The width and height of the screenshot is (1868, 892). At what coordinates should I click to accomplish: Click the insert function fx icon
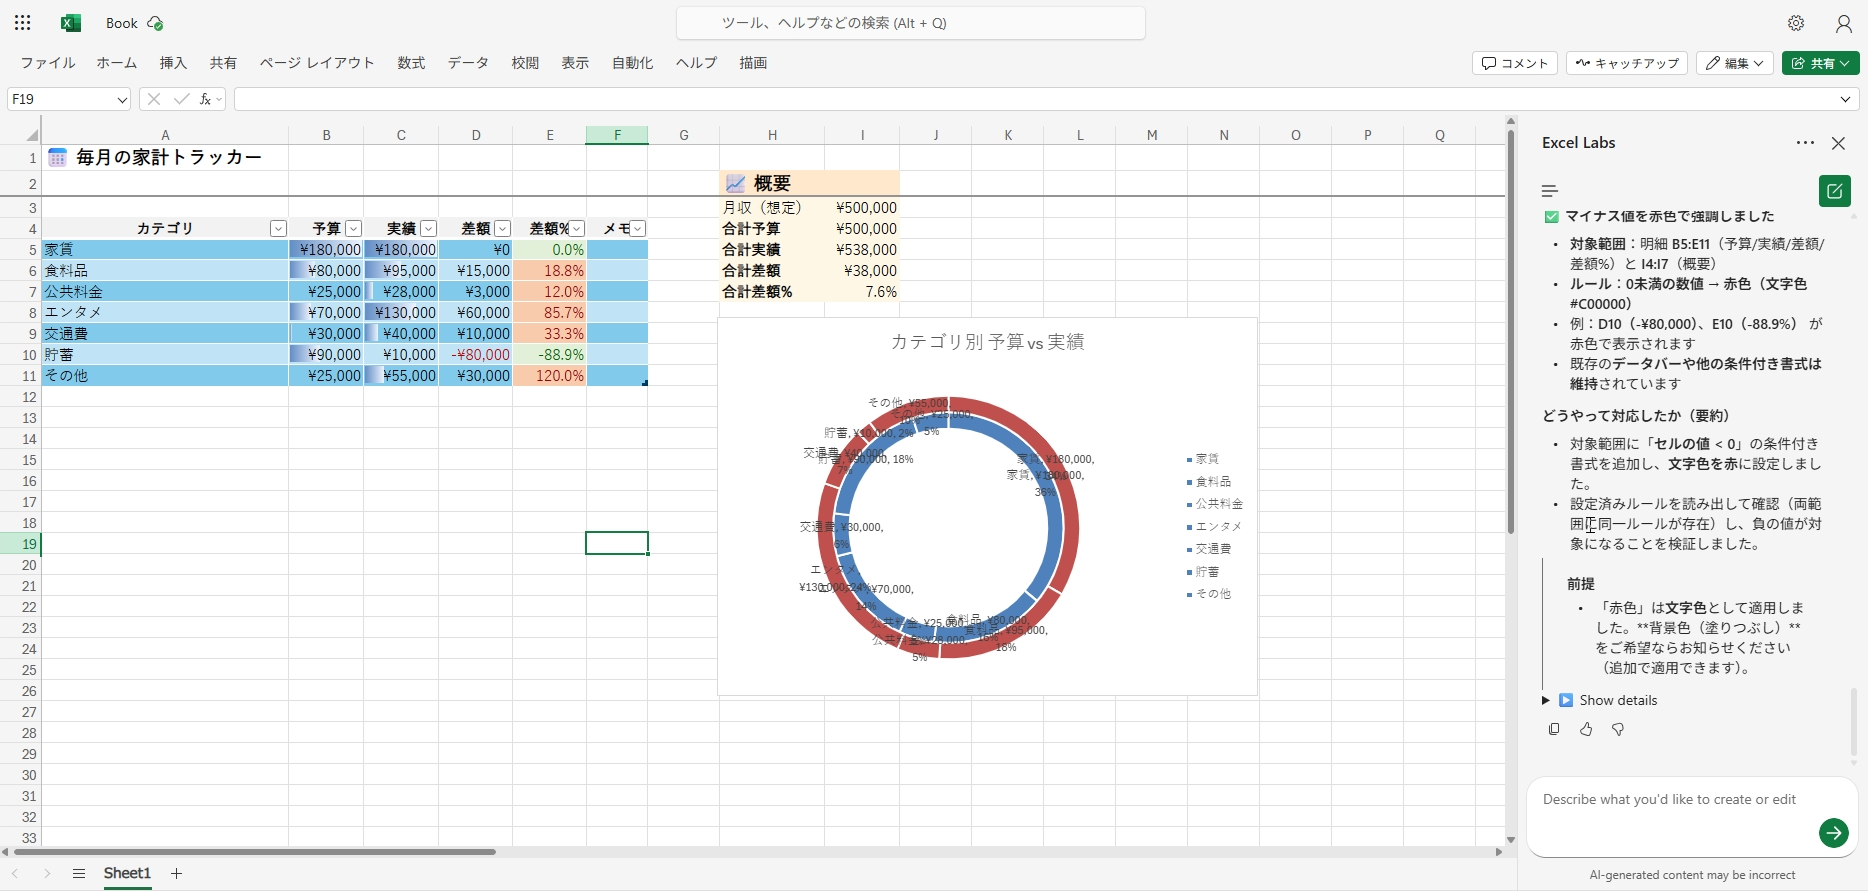click(206, 99)
